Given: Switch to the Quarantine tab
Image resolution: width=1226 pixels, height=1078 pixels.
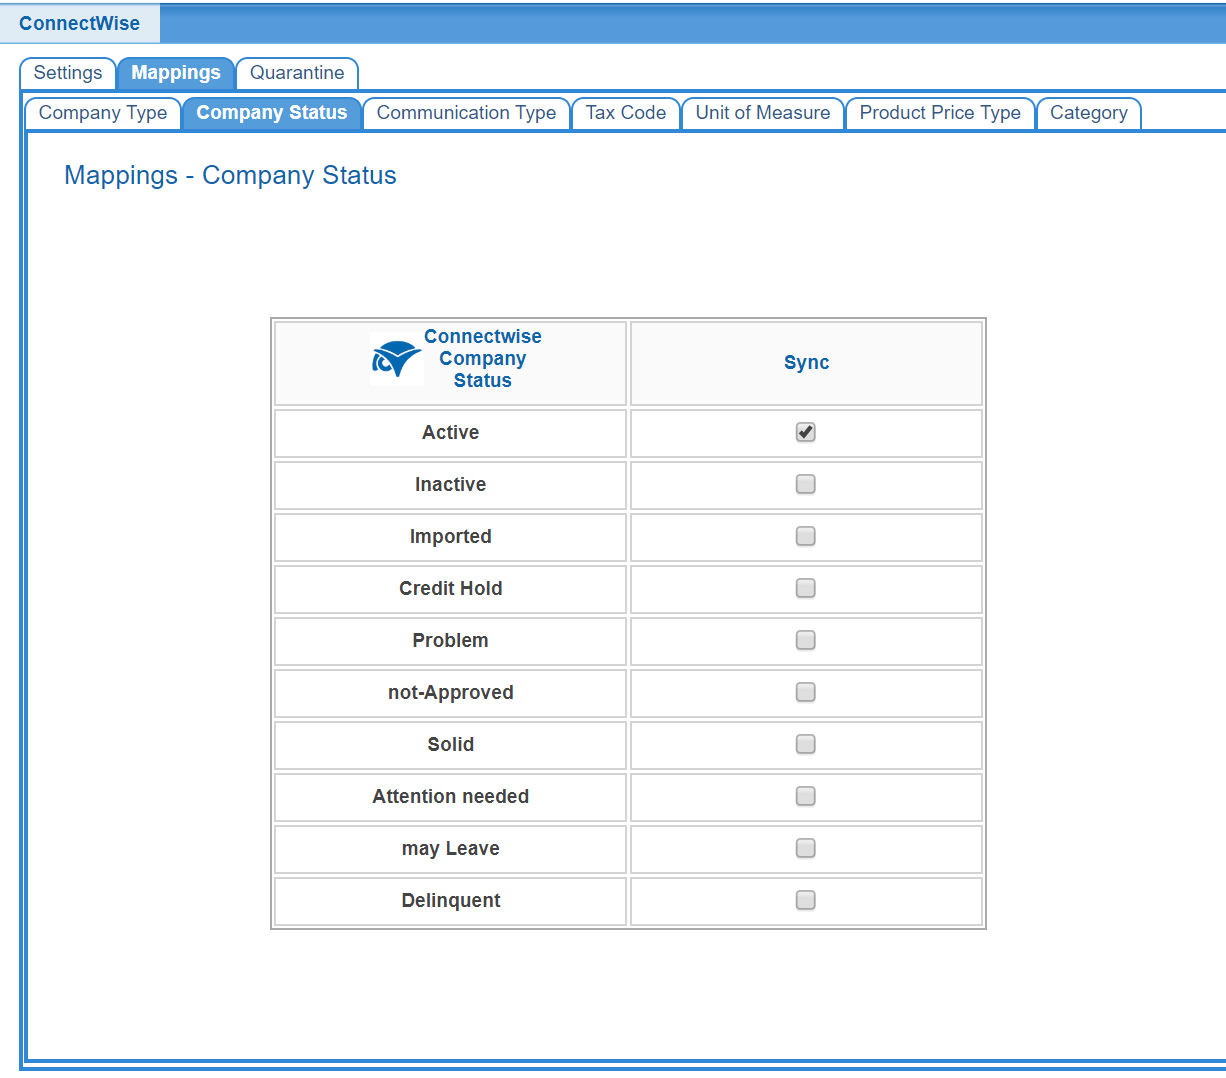Looking at the screenshot, I should pos(297,73).
